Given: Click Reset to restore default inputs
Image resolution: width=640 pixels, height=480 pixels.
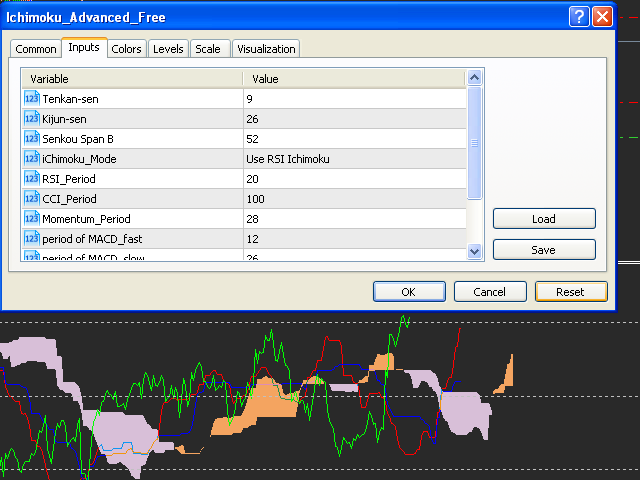Looking at the screenshot, I should (570, 291).
